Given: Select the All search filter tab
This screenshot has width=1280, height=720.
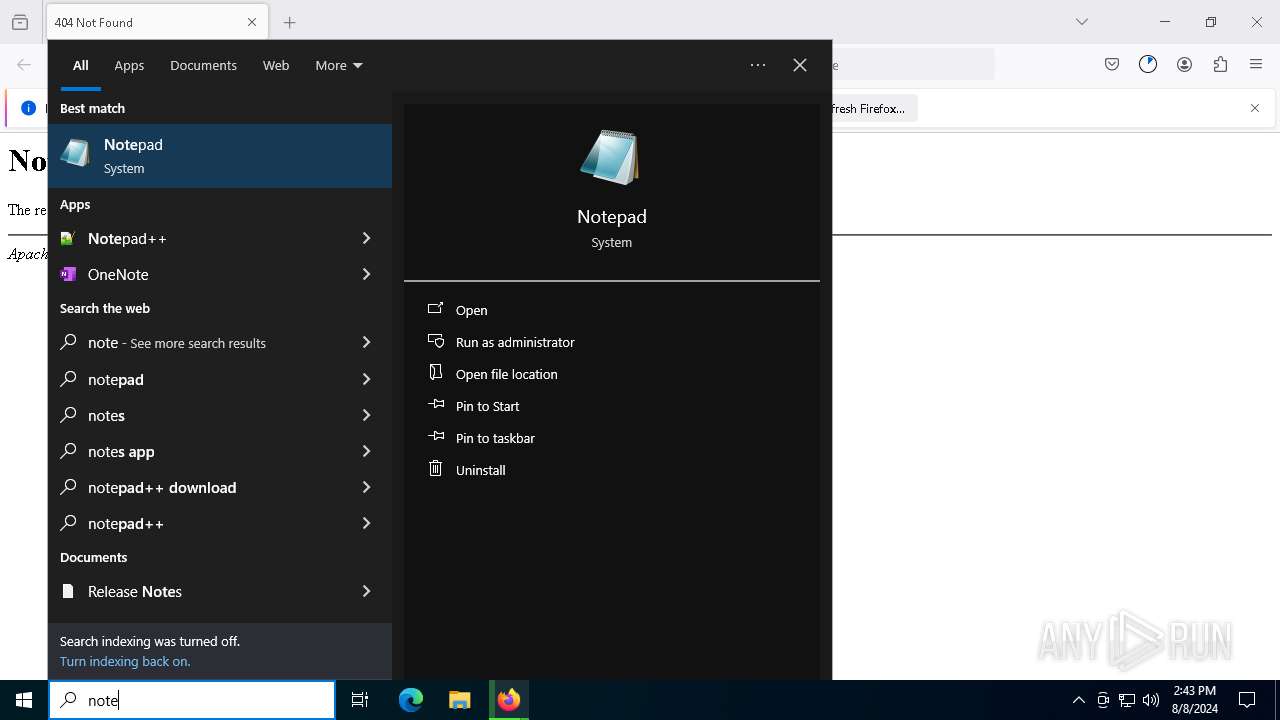Looking at the screenshot, I should (x=81, y=65).
